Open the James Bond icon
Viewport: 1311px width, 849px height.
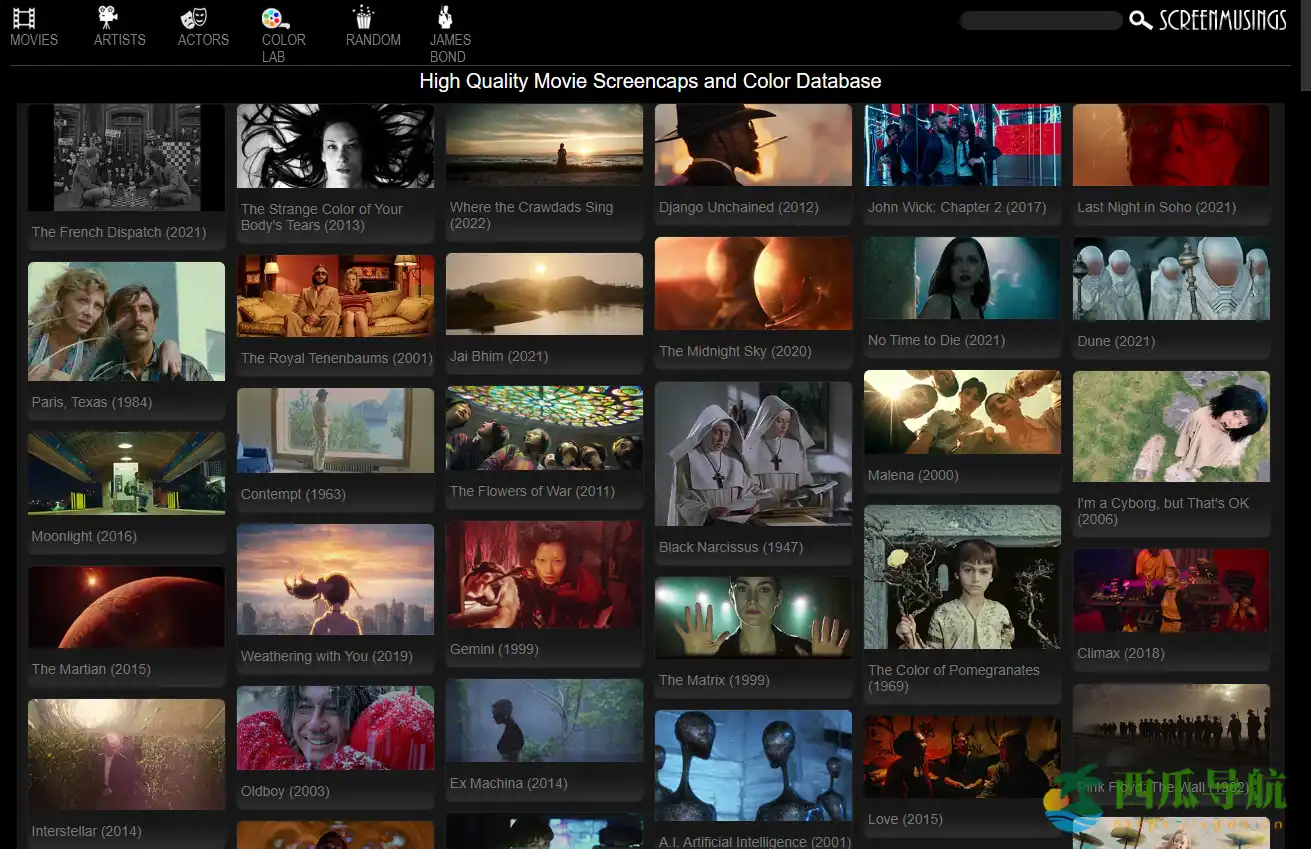click(x=445, y=17)
